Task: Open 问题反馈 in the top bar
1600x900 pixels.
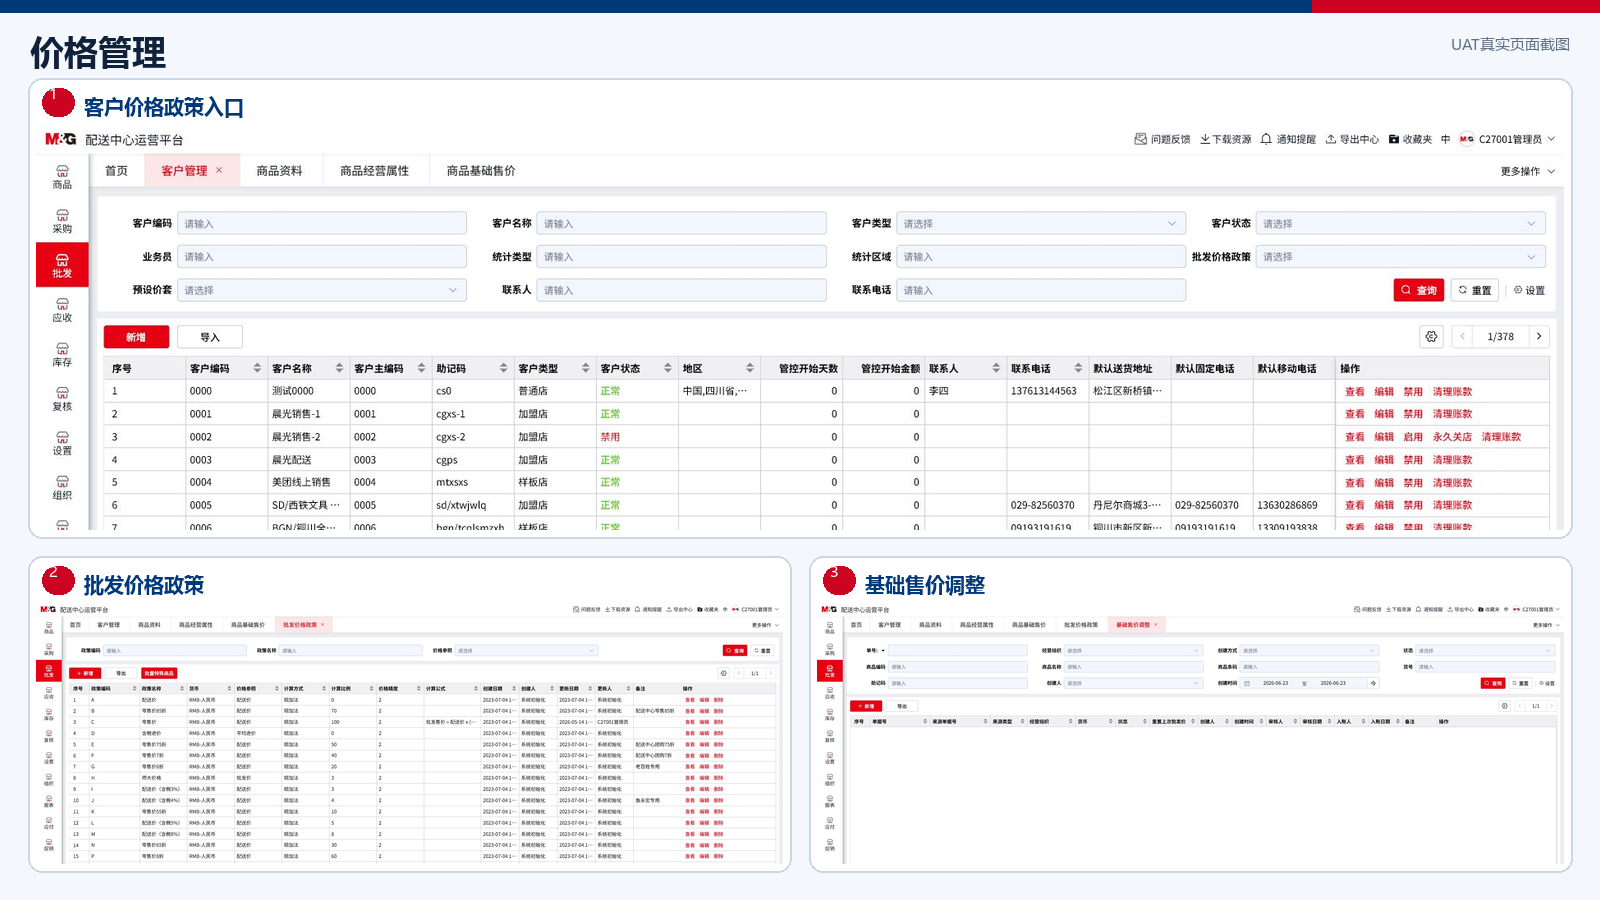Action: coord(1162,139)
